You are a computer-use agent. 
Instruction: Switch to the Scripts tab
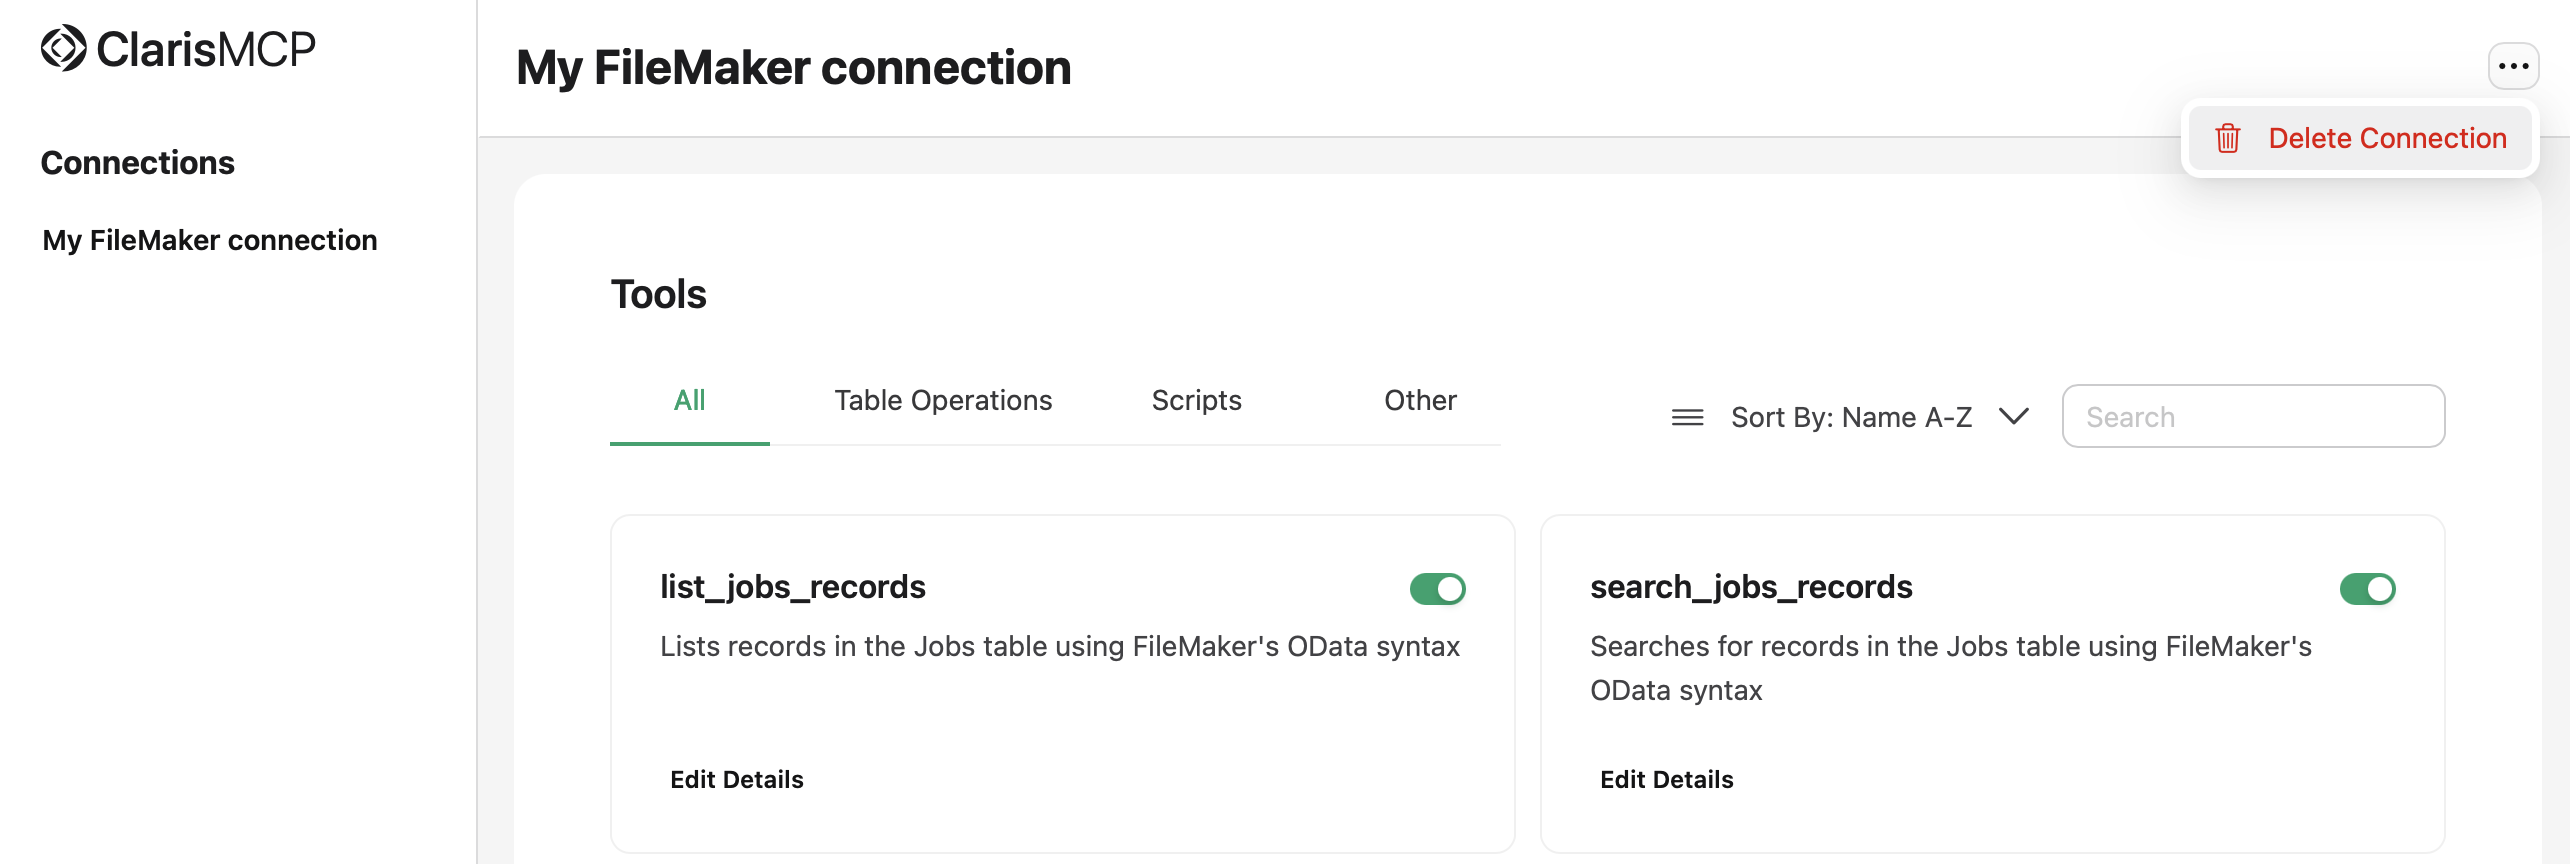[1196, 401]
